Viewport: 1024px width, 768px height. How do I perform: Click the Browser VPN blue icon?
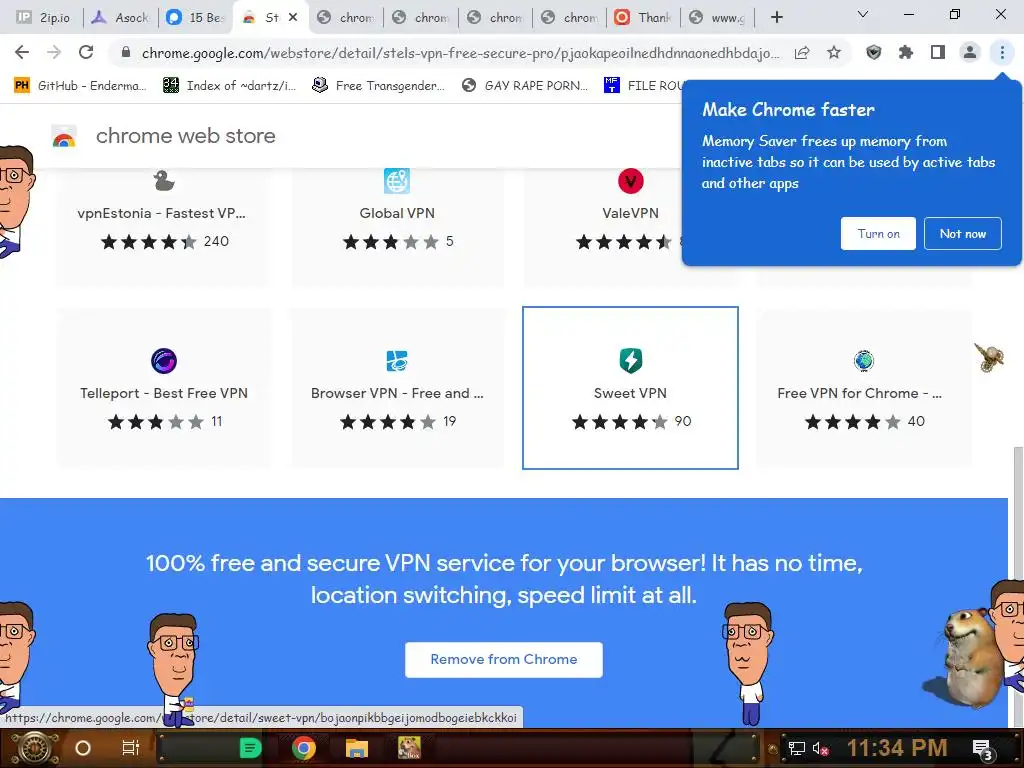pos(397,360)
